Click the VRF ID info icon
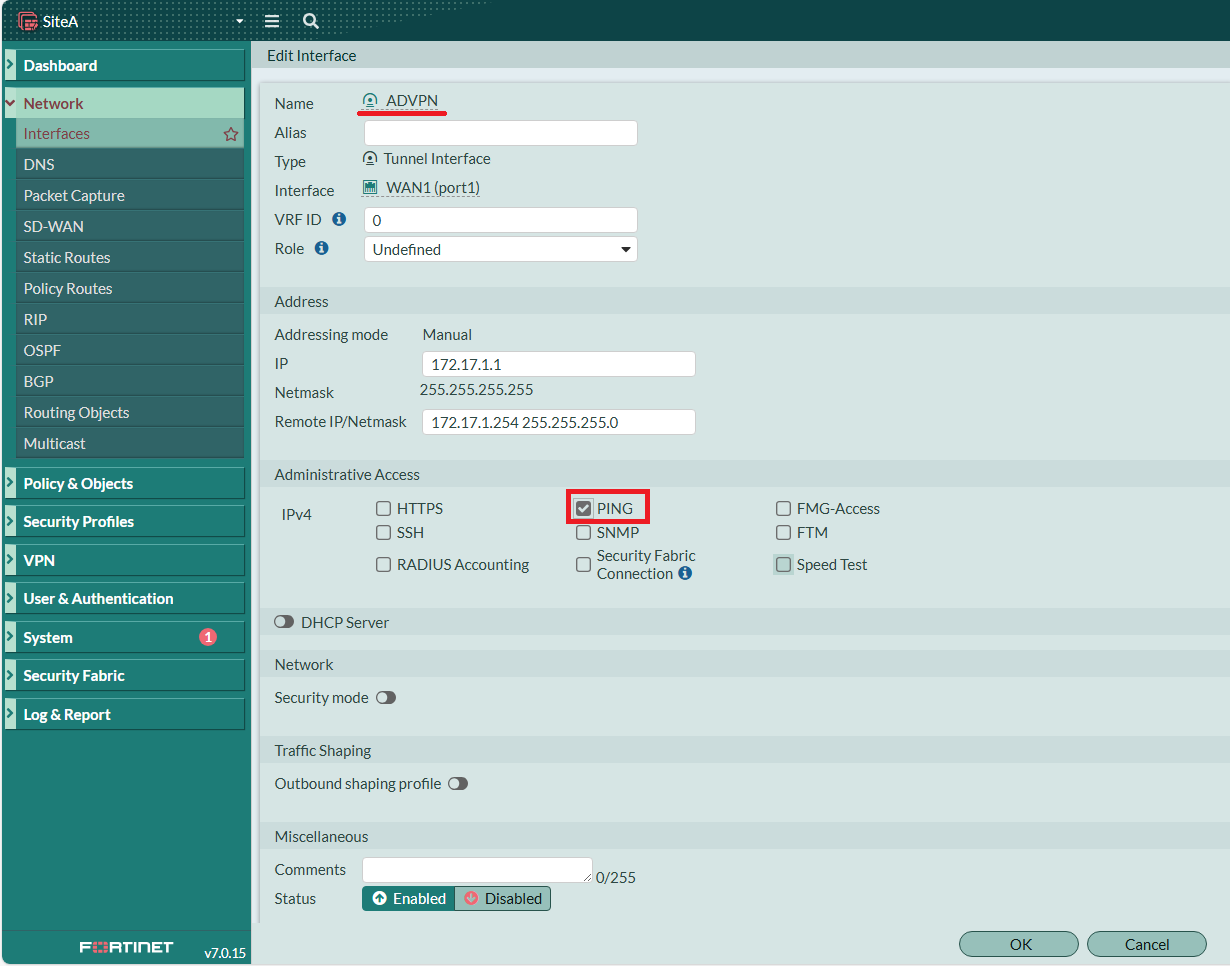This screenshot has width=1230, height=966. (x=339, y=219)
